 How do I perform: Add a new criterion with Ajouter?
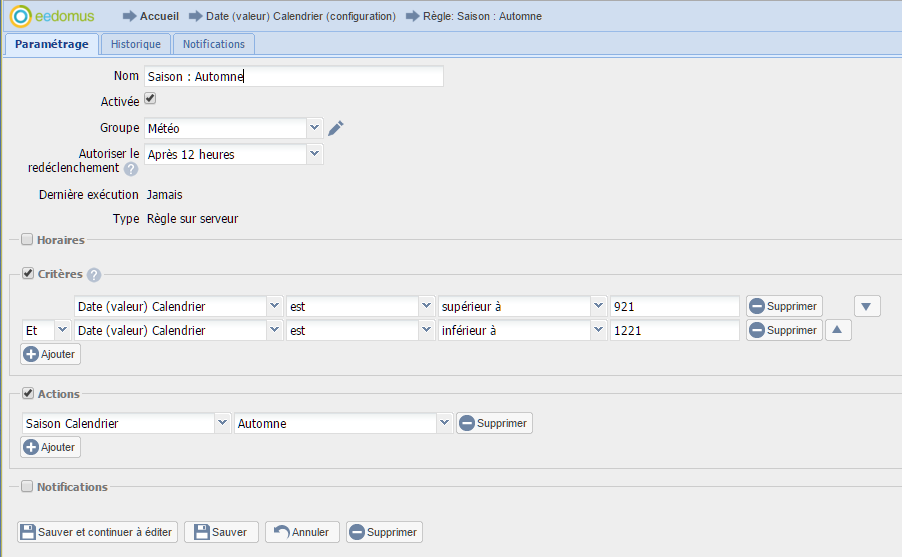pyautogui.click(x=50, y=354)
